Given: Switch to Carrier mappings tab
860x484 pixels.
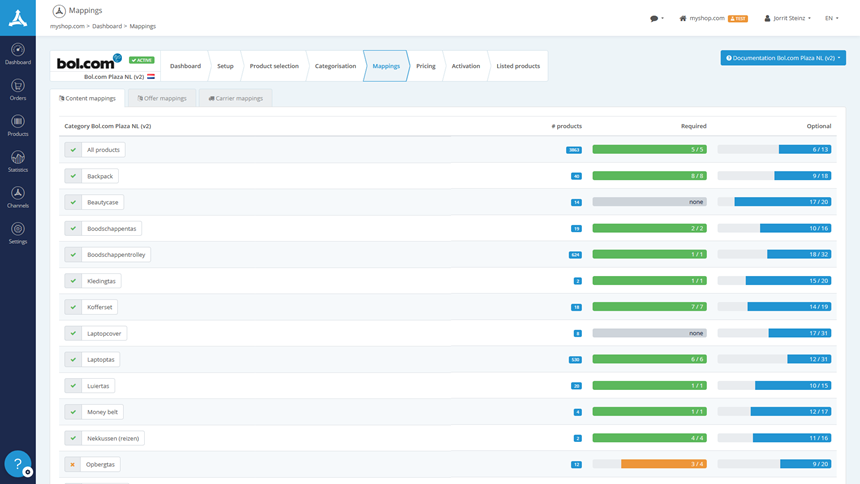Looking at the screenshot, I should pos(235,98).
